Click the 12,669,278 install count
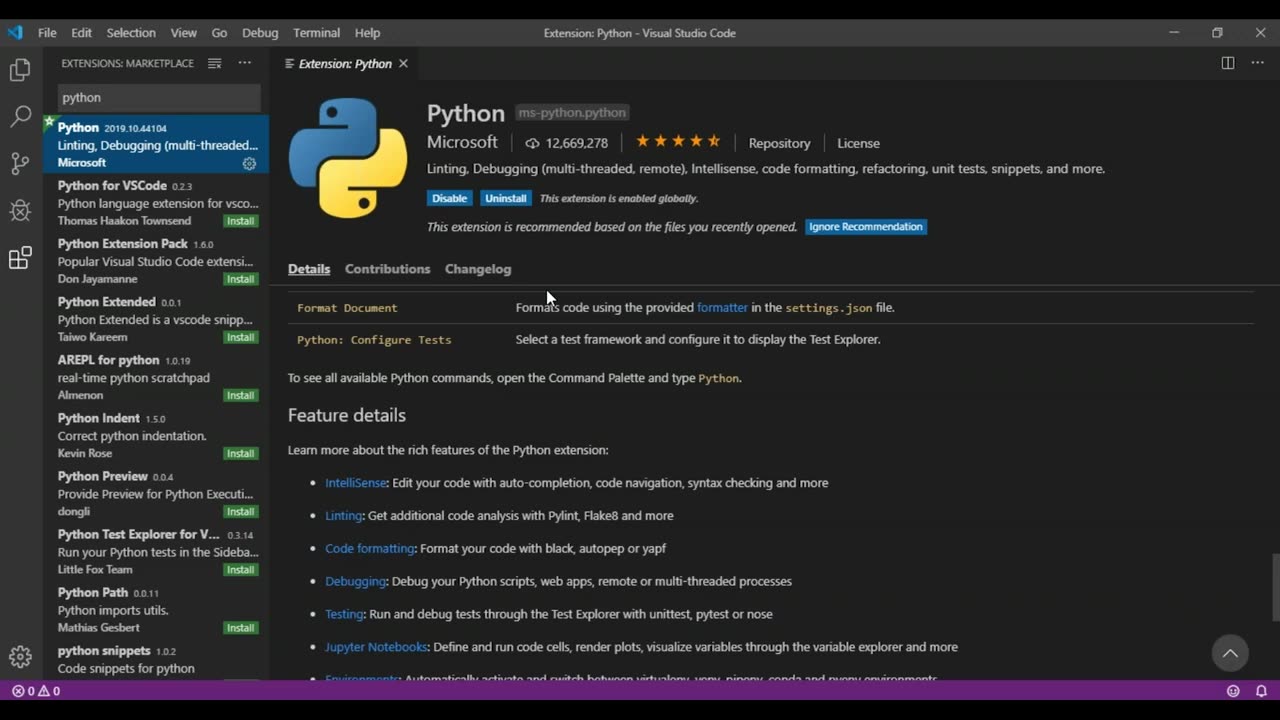This screenshot has height=720, width=1280. (567, 143)
